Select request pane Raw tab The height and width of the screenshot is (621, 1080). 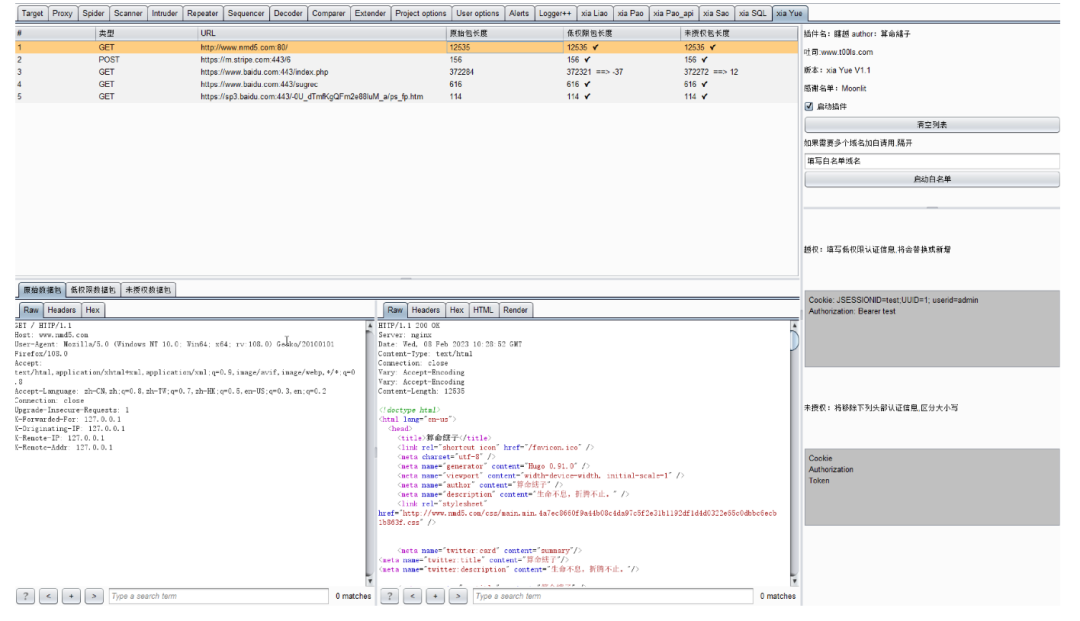[31, 310]
